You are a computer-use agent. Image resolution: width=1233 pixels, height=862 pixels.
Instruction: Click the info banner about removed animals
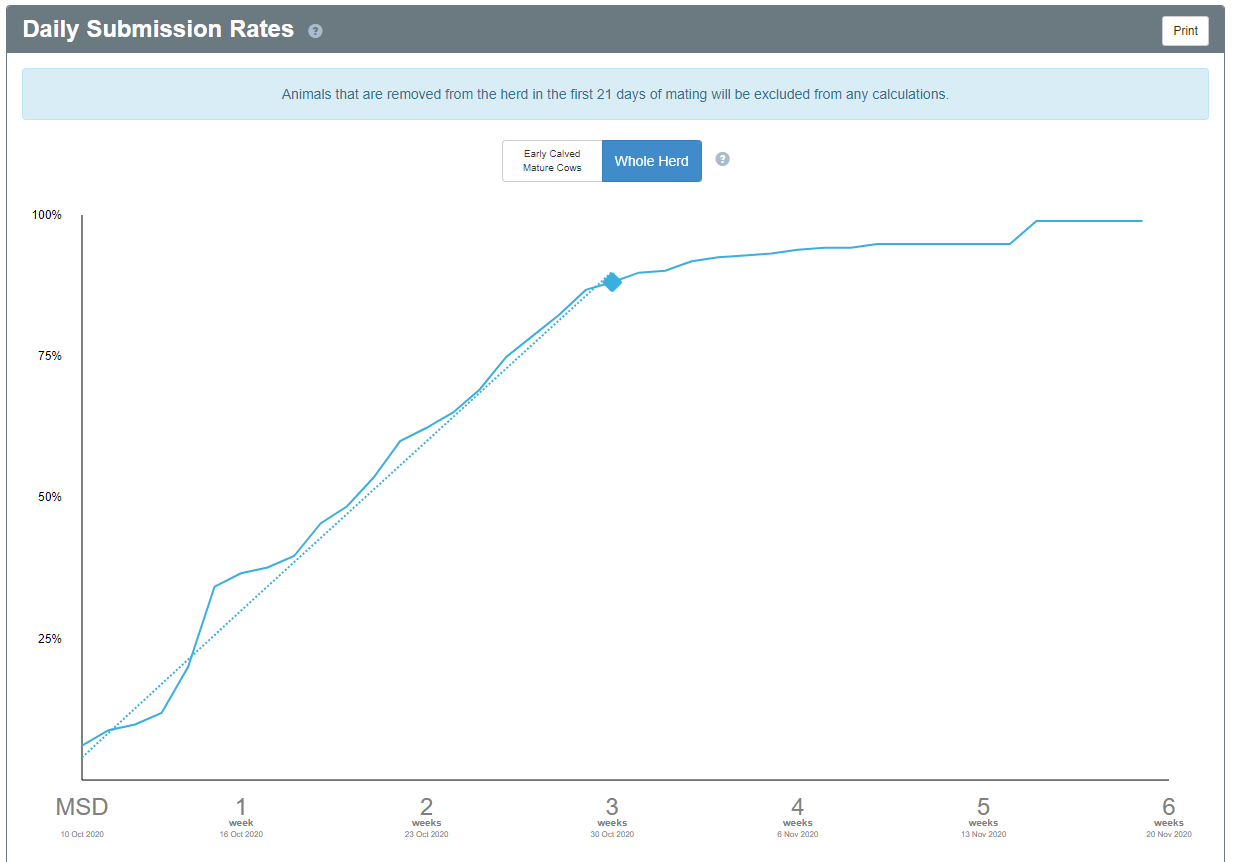[x=615, y=94]
